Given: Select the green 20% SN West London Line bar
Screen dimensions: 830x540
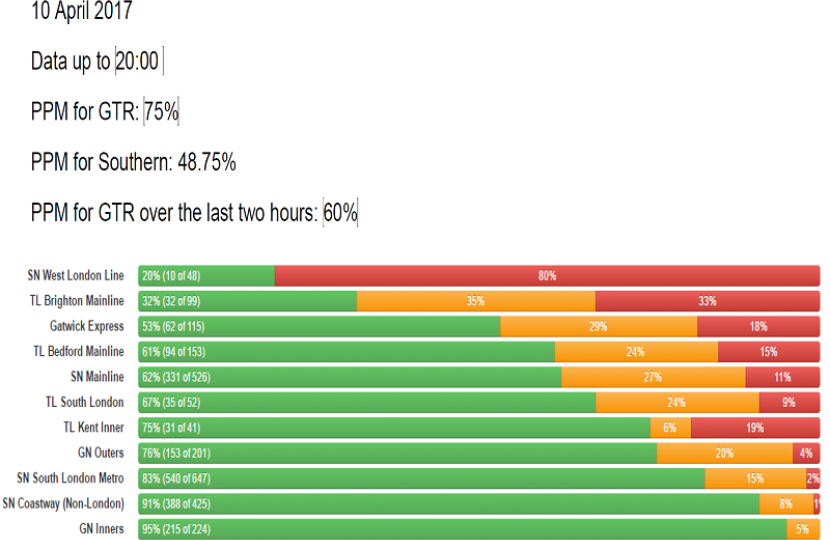Looking at the screenshot, I should pos(206,276).
